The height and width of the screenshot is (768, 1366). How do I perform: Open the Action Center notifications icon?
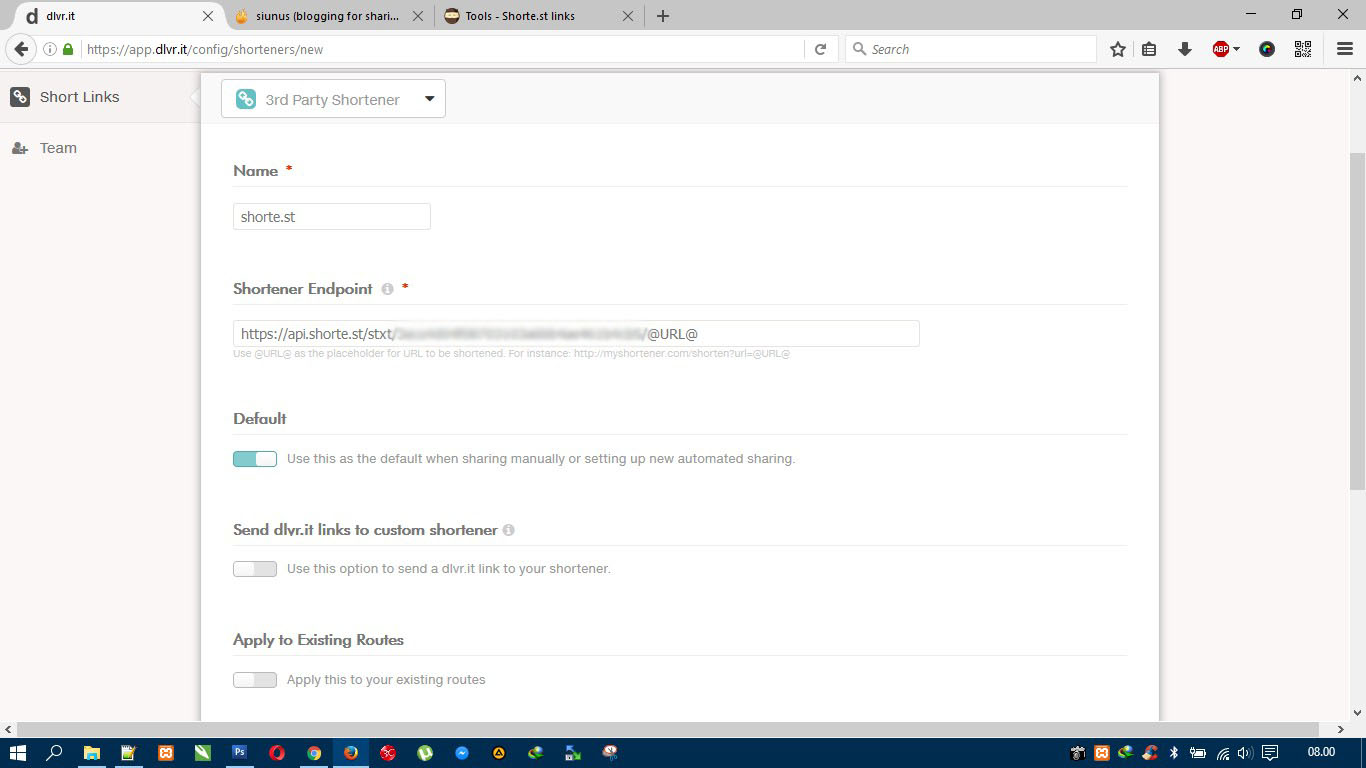point(1270,752)
